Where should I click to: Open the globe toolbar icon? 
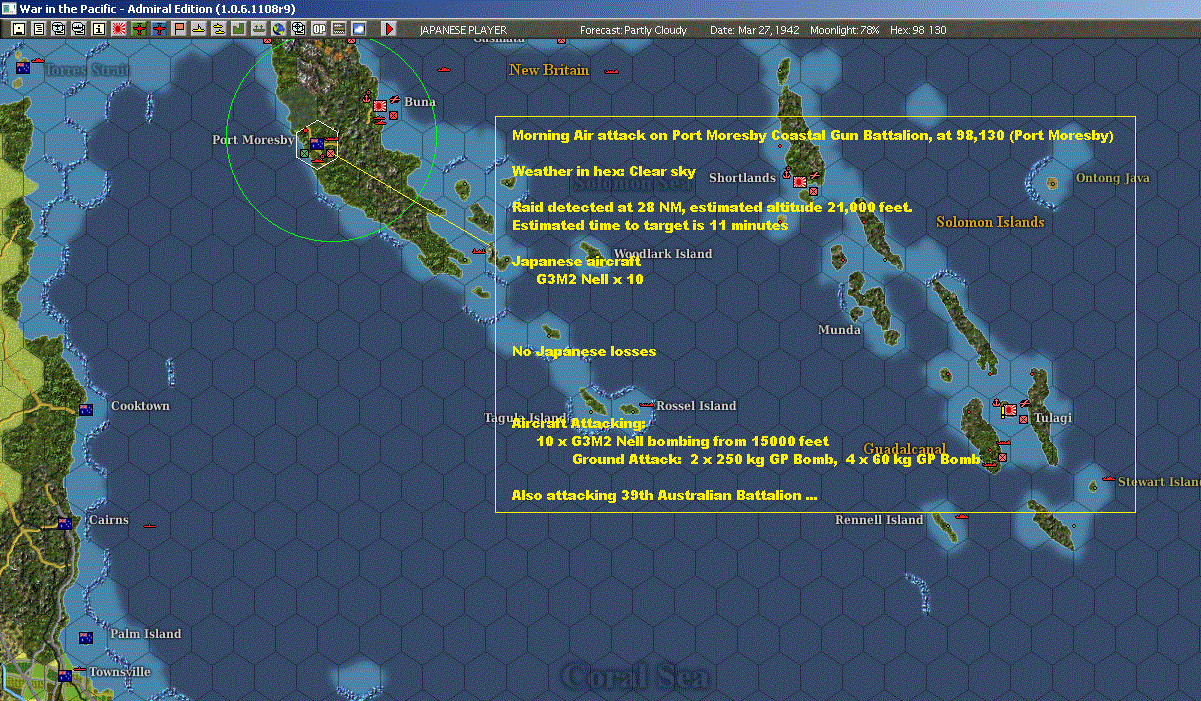coord(278,29)
